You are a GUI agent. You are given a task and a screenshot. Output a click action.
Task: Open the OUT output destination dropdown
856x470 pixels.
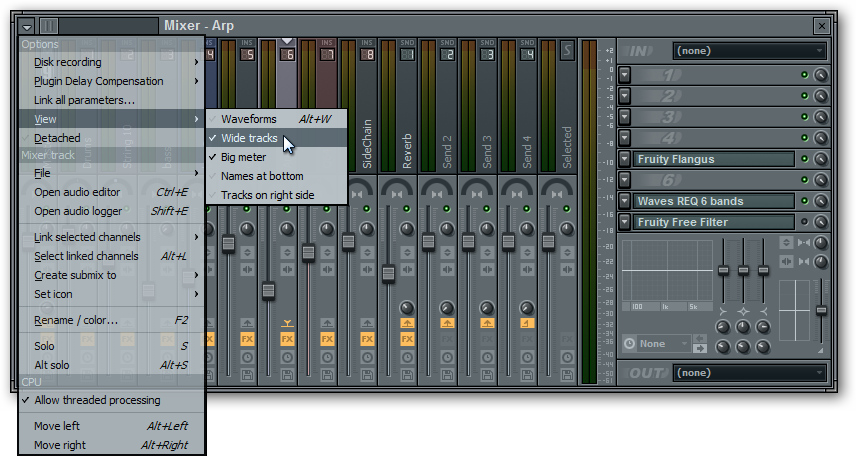[x=750, y=373]
